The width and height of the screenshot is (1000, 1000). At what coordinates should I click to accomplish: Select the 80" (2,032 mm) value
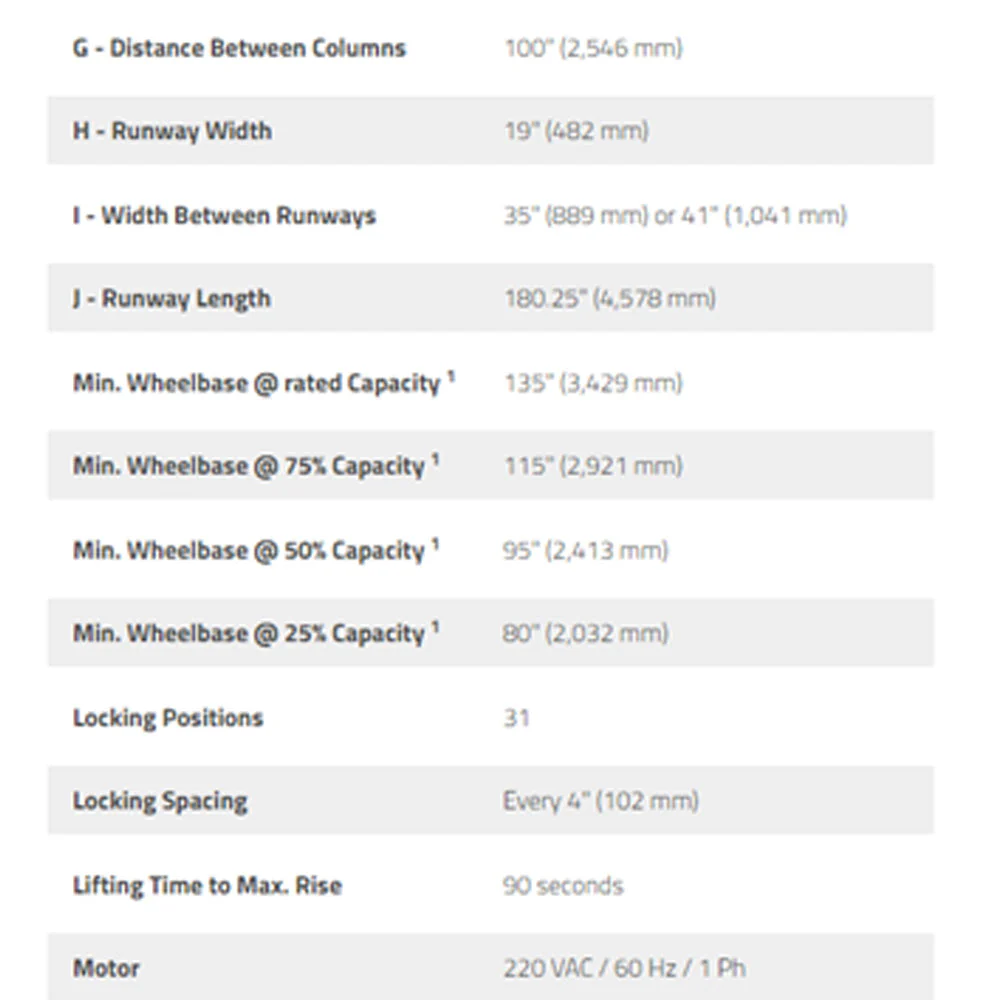[x=585, y=633]
